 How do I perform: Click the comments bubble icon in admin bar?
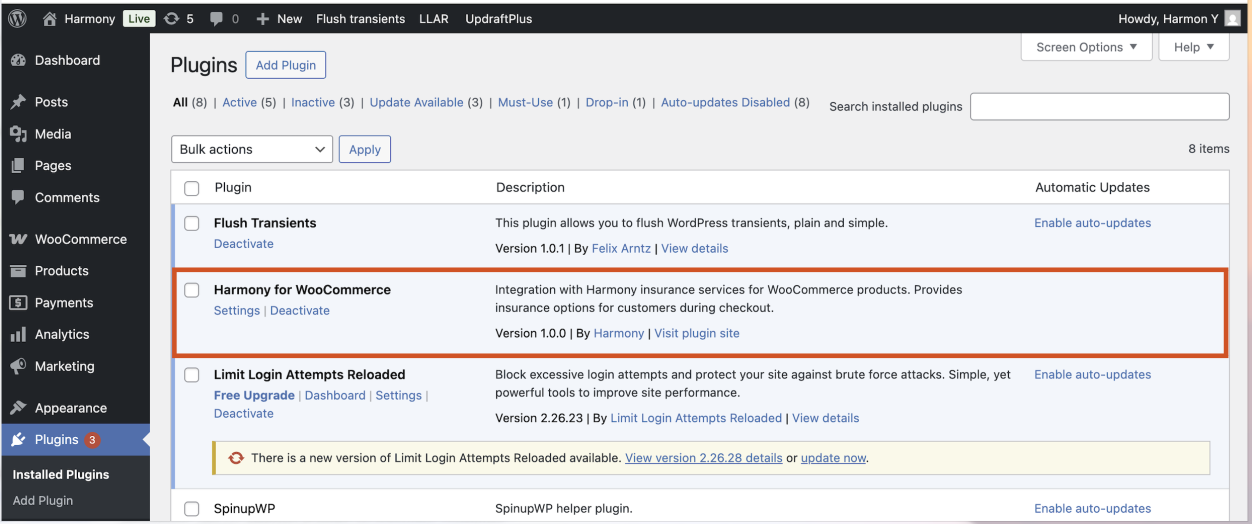click(215, 18)
